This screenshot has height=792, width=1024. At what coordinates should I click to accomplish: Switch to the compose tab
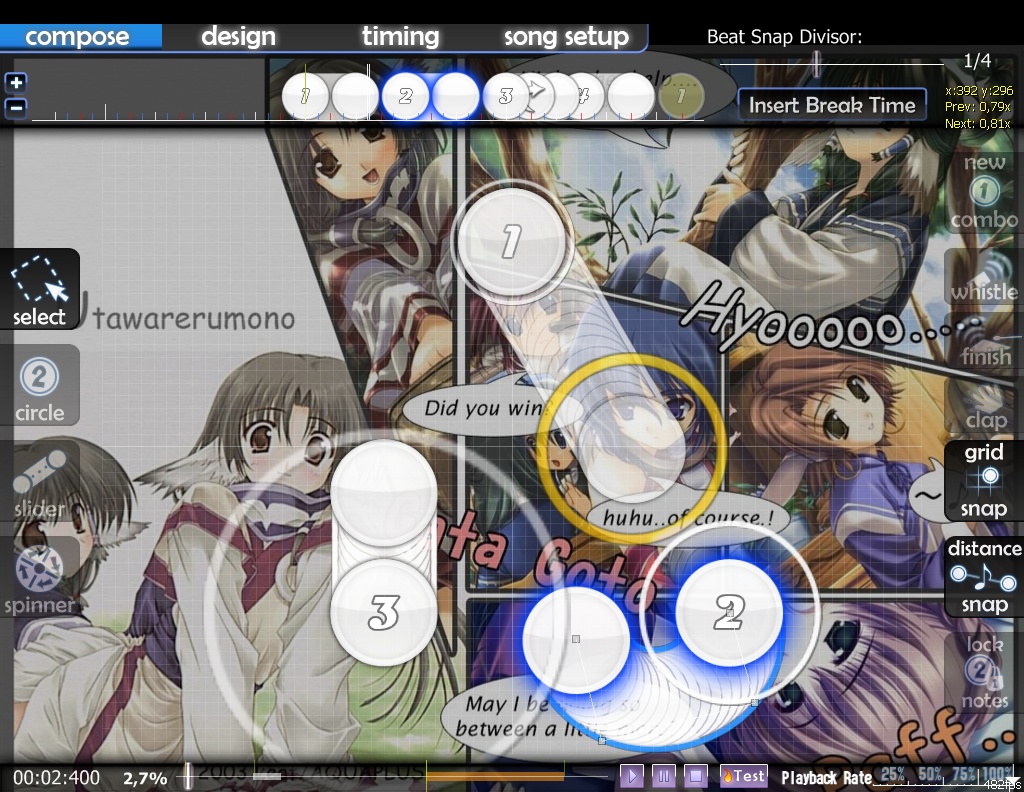tap(77, 37)
